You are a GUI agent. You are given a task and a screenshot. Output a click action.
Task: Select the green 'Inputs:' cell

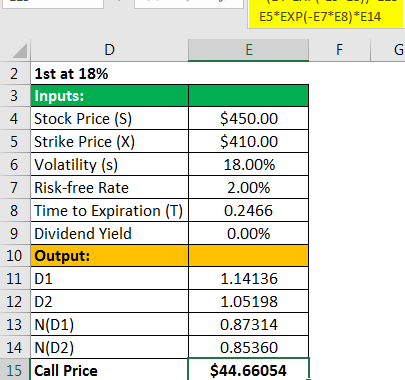(109, 96)
